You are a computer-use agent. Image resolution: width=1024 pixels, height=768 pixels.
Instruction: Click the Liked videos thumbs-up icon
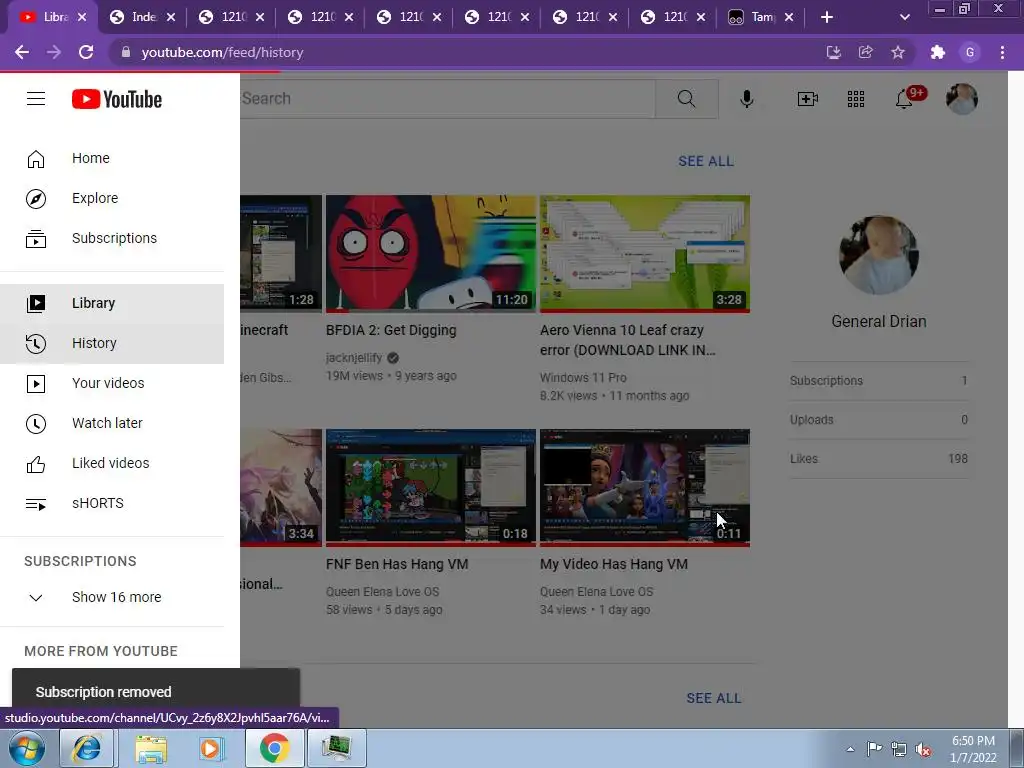(x=36, y=464)
